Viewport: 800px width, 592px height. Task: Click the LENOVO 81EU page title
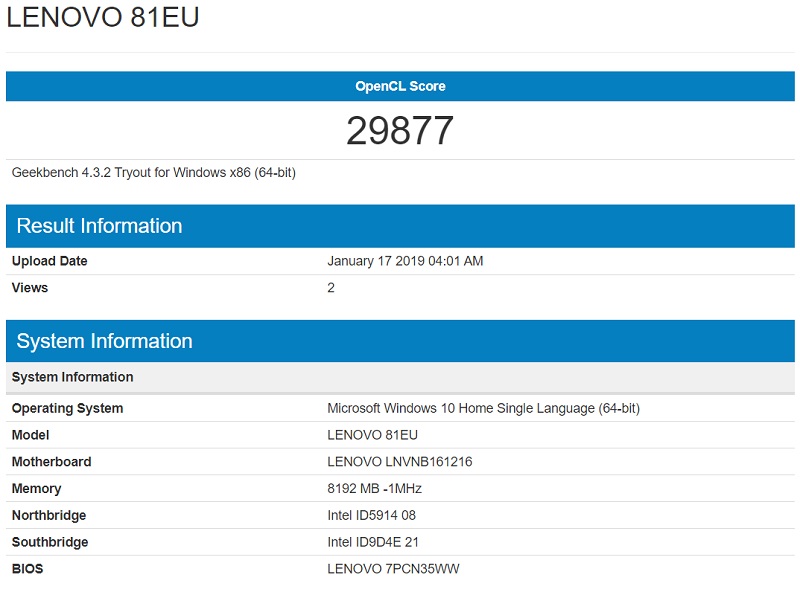[103, 17]
